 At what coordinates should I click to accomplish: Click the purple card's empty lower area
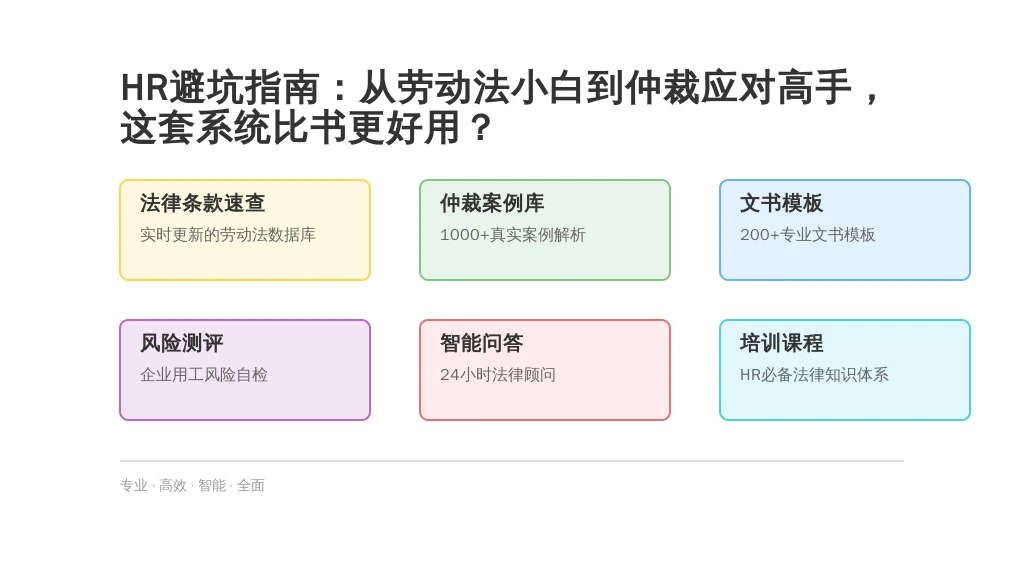(245, 402)
